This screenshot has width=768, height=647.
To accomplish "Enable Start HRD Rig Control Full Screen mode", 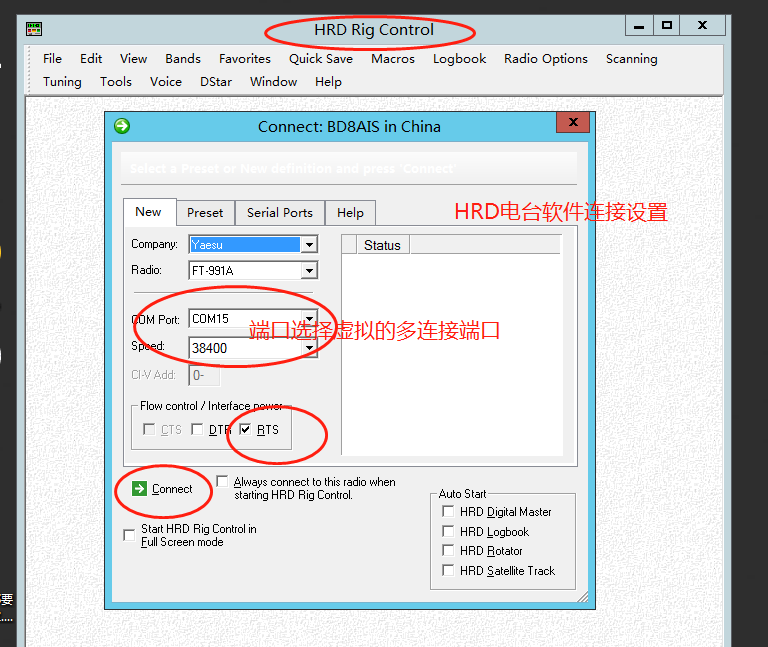I will [129, 535].
